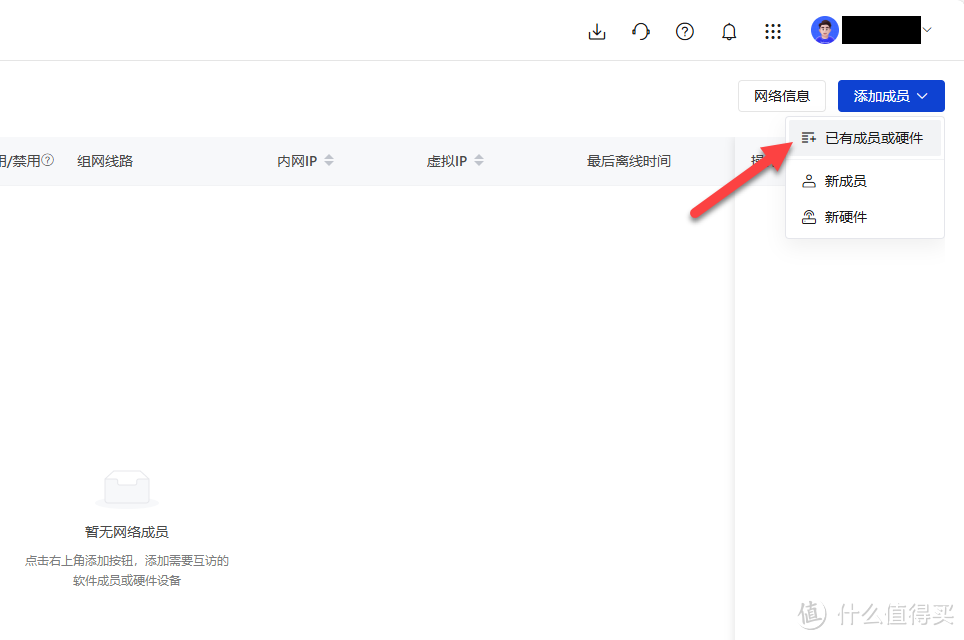Click the 已有成员或硬件 list-add icon
This screenshot has height=640, width=964.
pos(809,138)
